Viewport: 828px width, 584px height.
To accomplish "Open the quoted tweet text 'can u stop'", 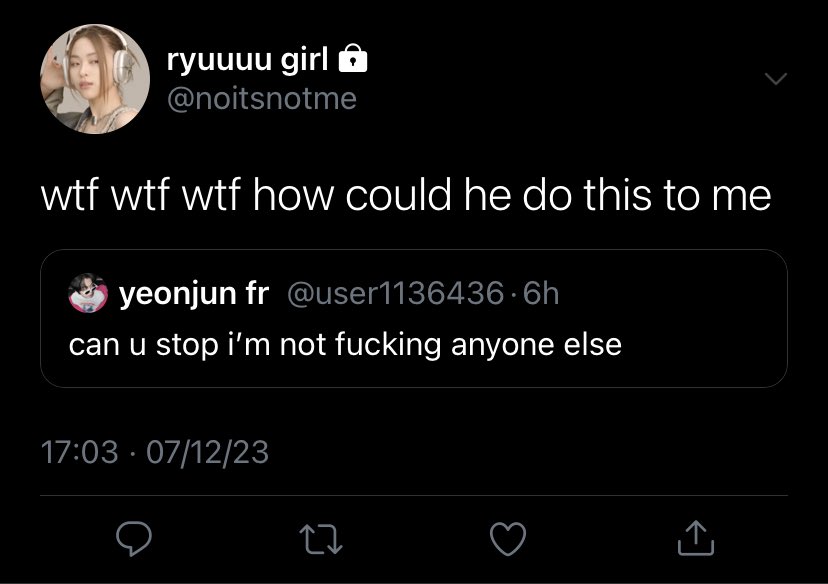I will pyautogui.click(x=144, y=345).
